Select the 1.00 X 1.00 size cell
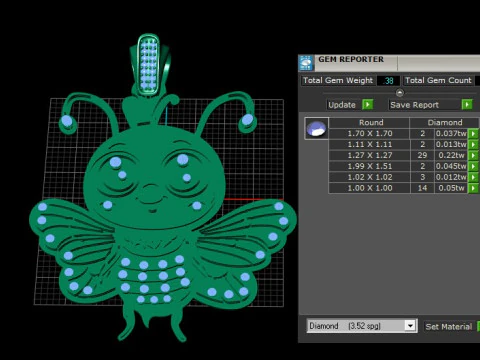480x360 pixels. (x=370, y=188)
